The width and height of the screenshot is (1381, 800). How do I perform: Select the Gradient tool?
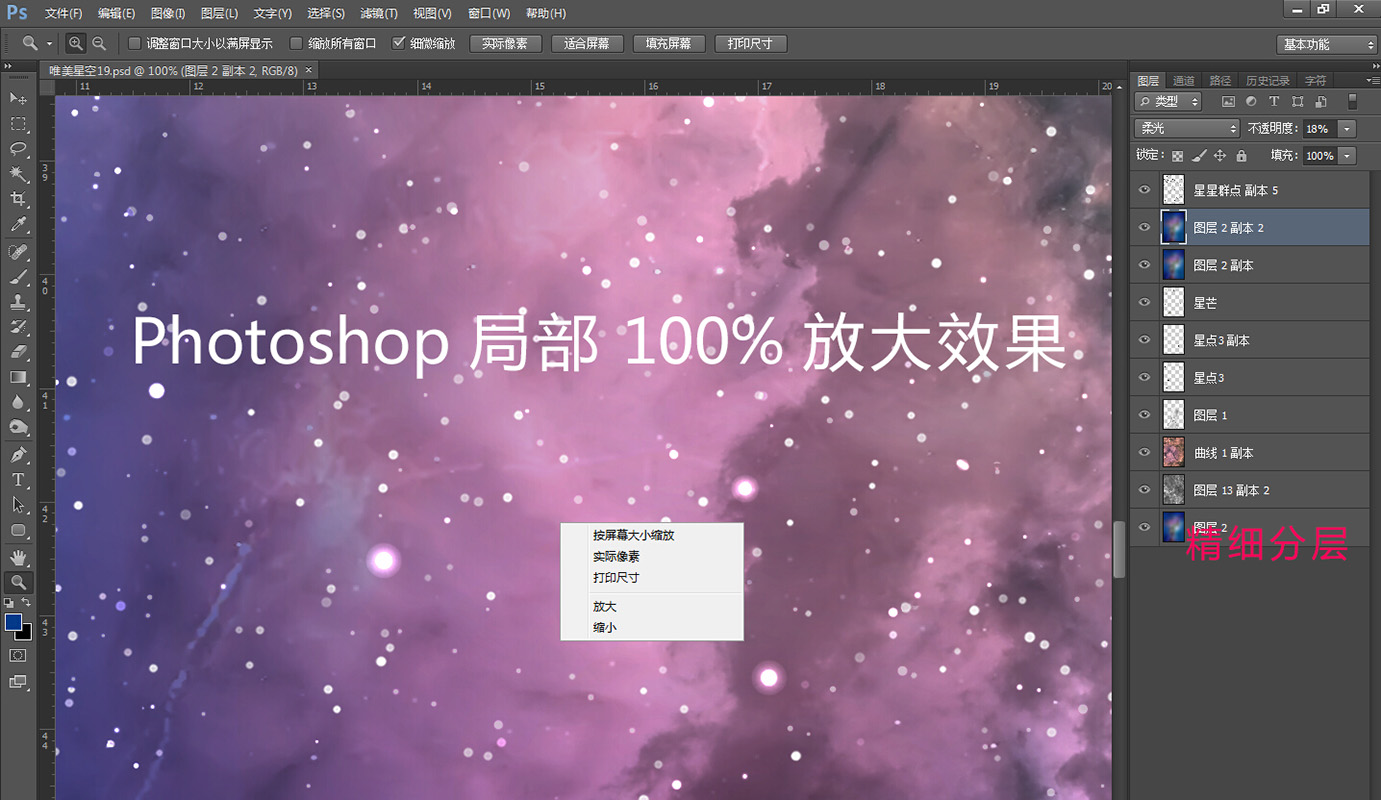pos(18,378)
